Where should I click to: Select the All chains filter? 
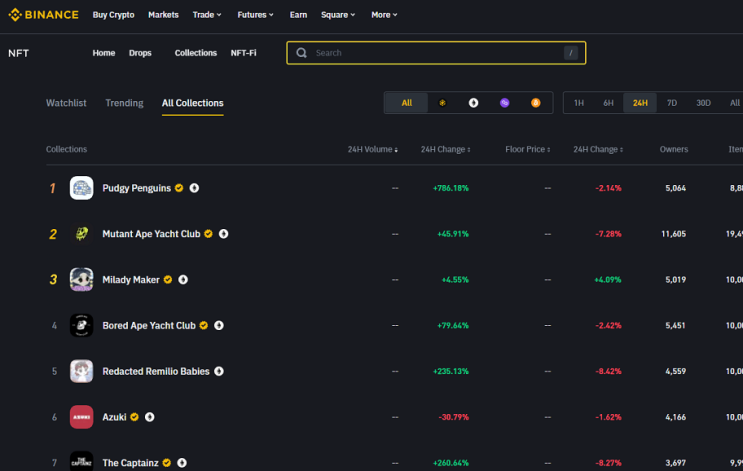click(407, 103)
